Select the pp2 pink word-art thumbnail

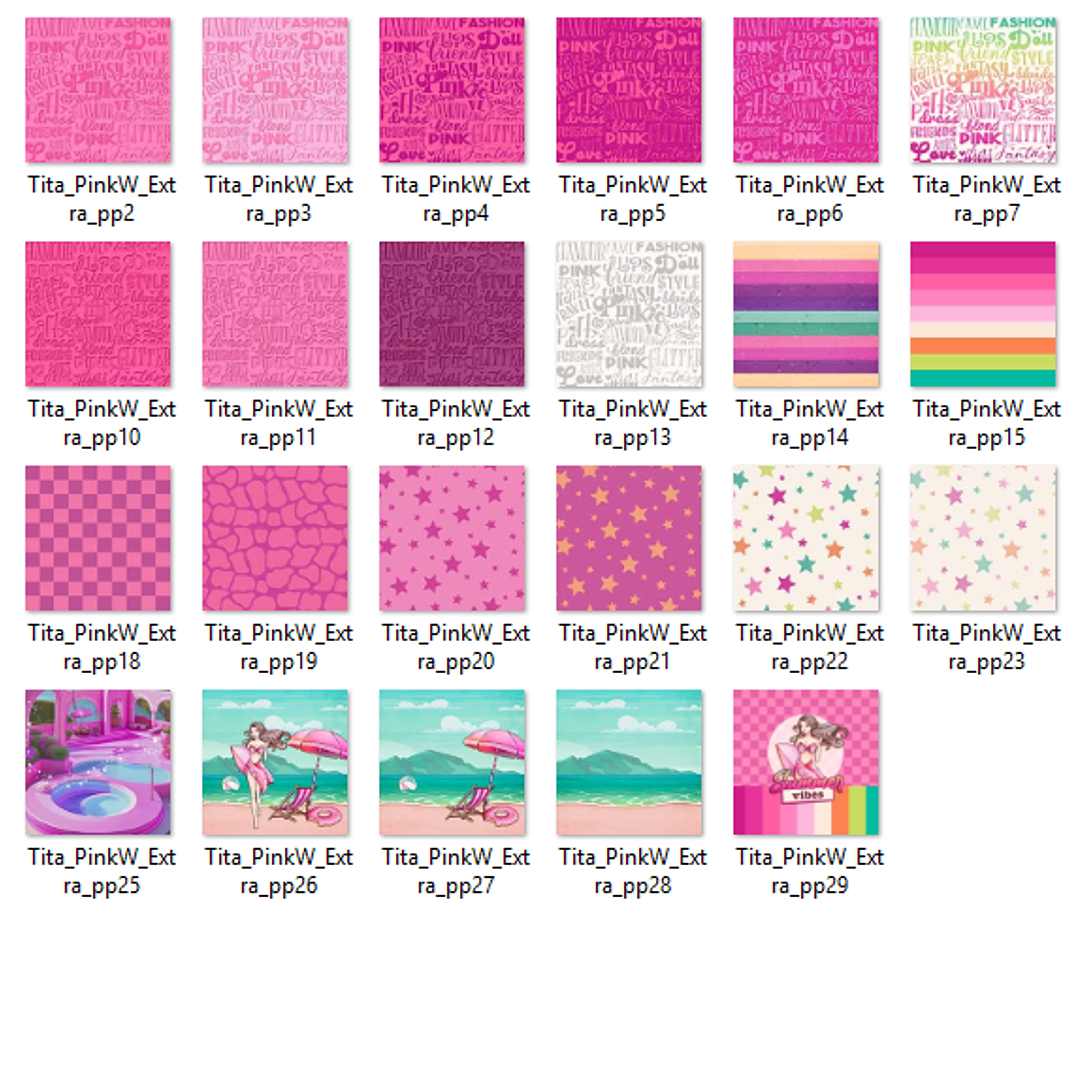98,90
